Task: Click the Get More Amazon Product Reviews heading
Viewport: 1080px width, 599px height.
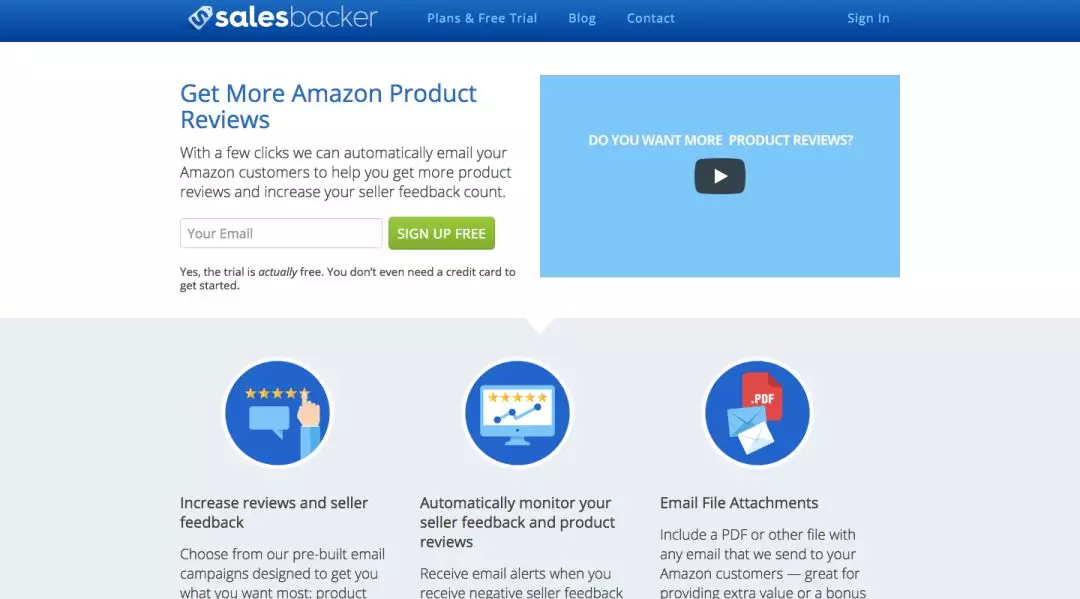Action: (328, 106)
